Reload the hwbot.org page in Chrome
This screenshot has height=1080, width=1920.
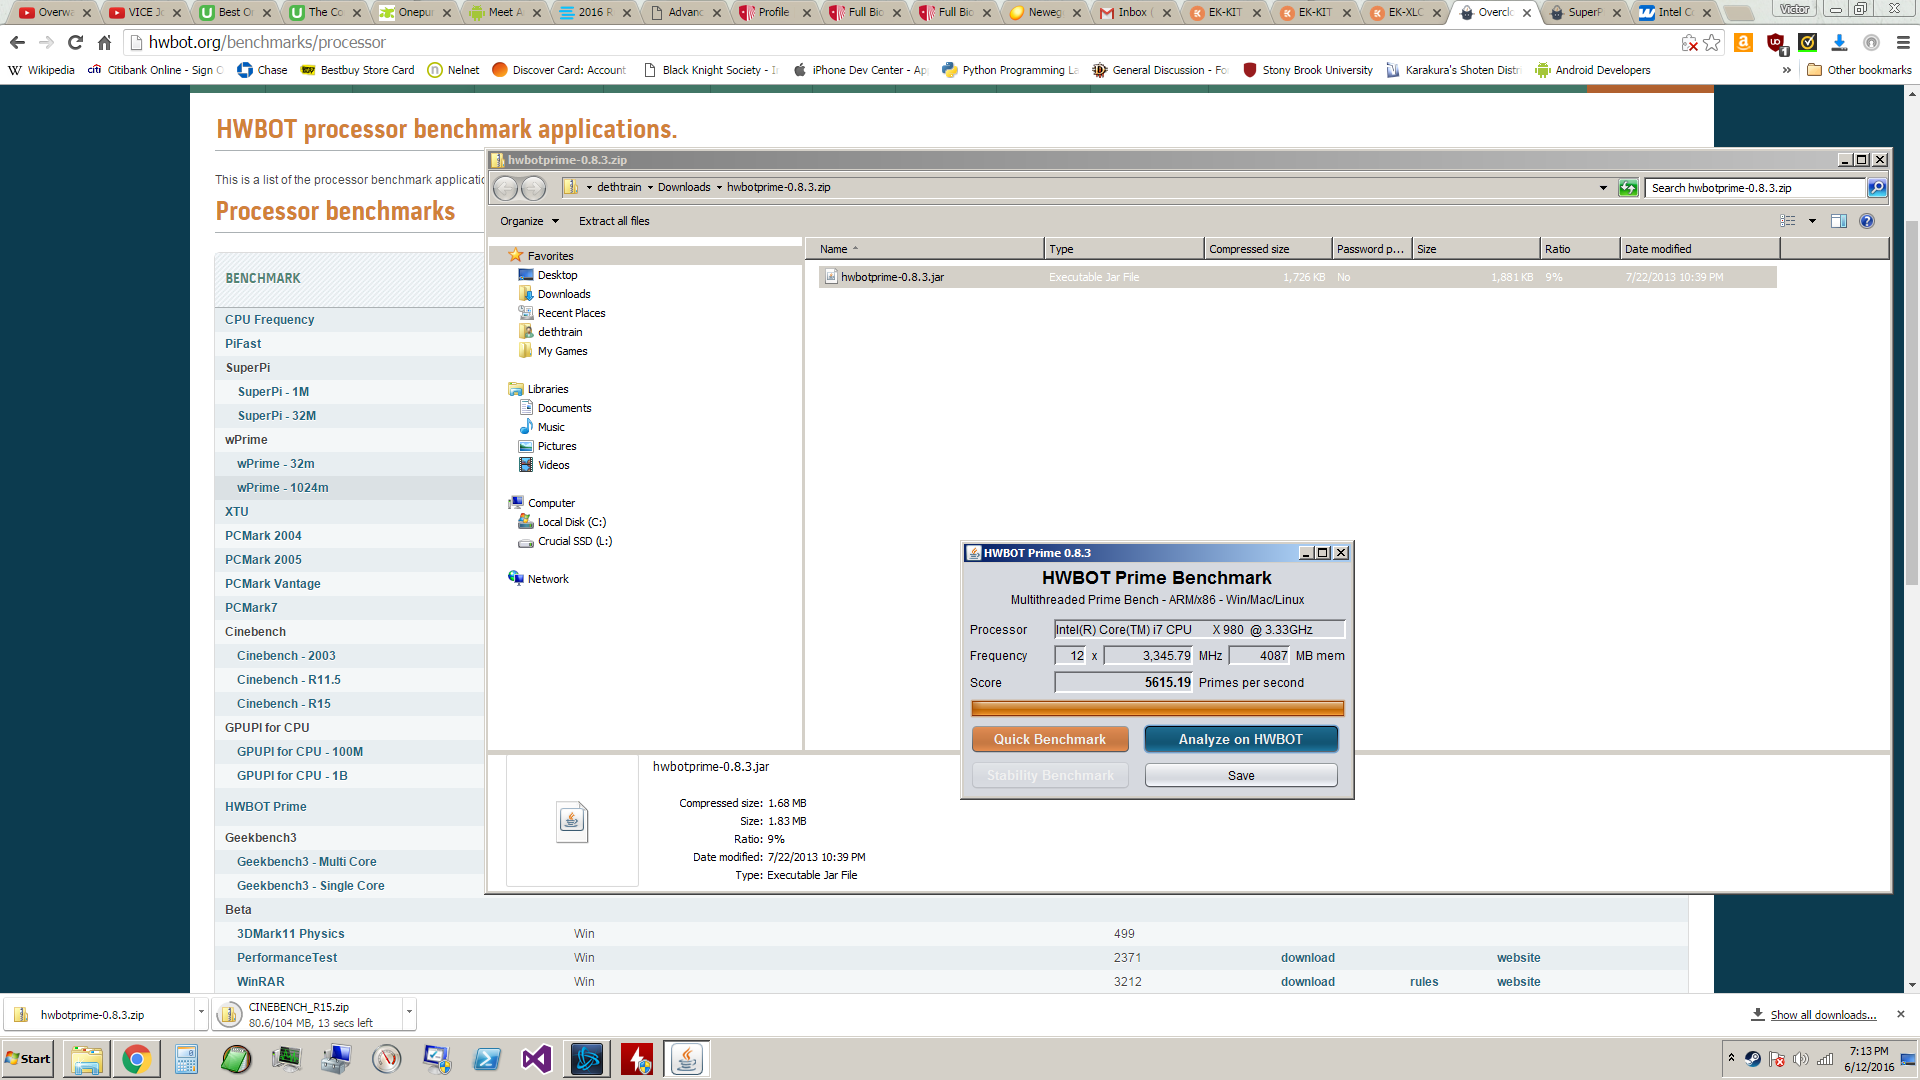(x=75, y=42)
